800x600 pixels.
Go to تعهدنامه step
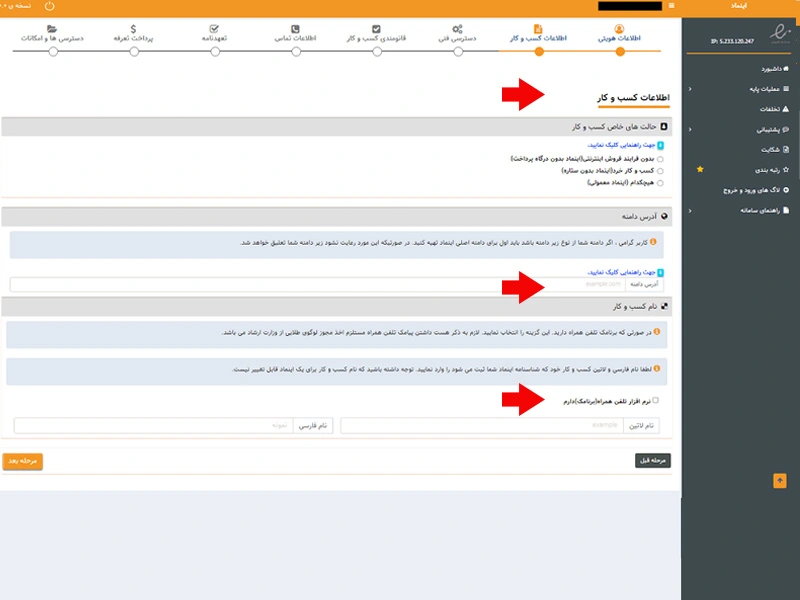(x=214, y=38)
